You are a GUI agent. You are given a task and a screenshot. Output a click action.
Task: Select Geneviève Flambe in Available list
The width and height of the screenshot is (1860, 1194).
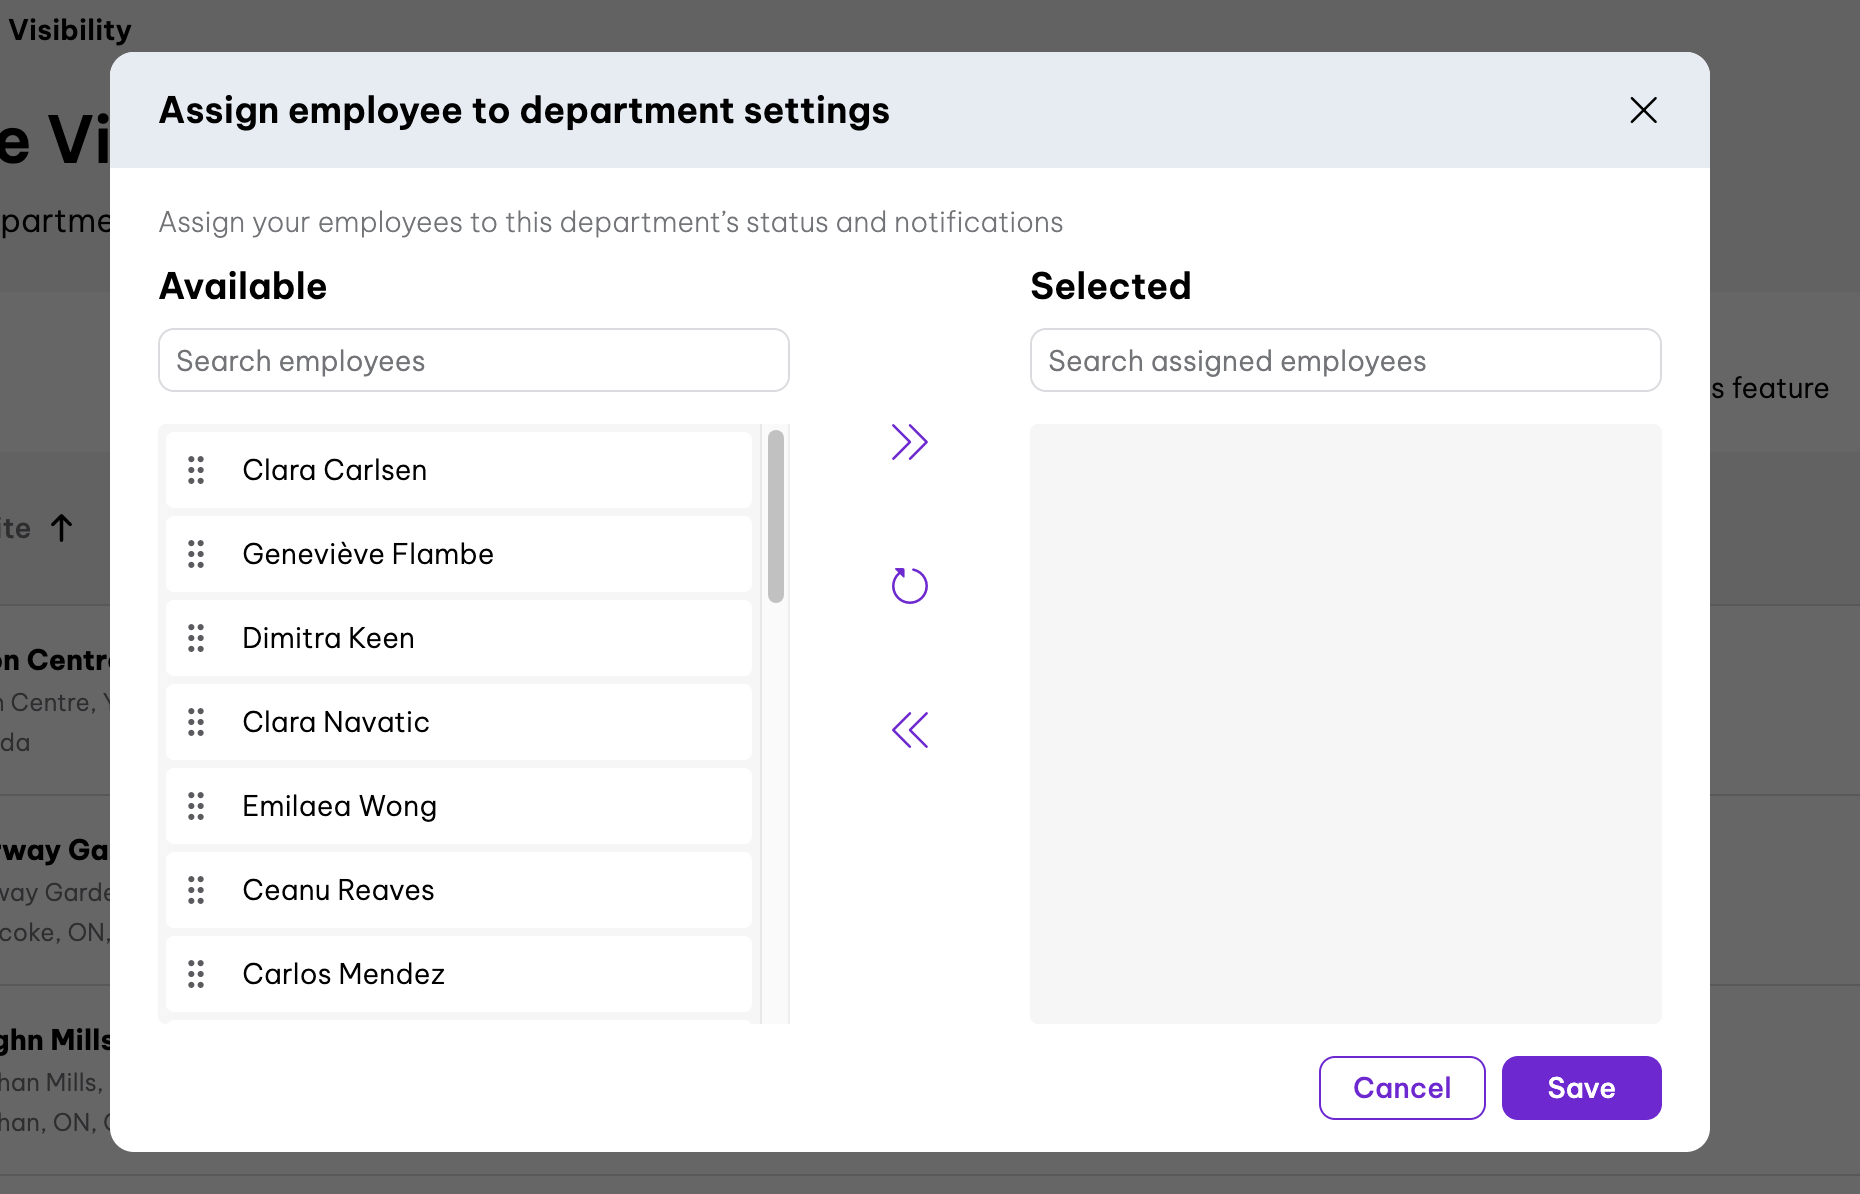coord(459,554)
